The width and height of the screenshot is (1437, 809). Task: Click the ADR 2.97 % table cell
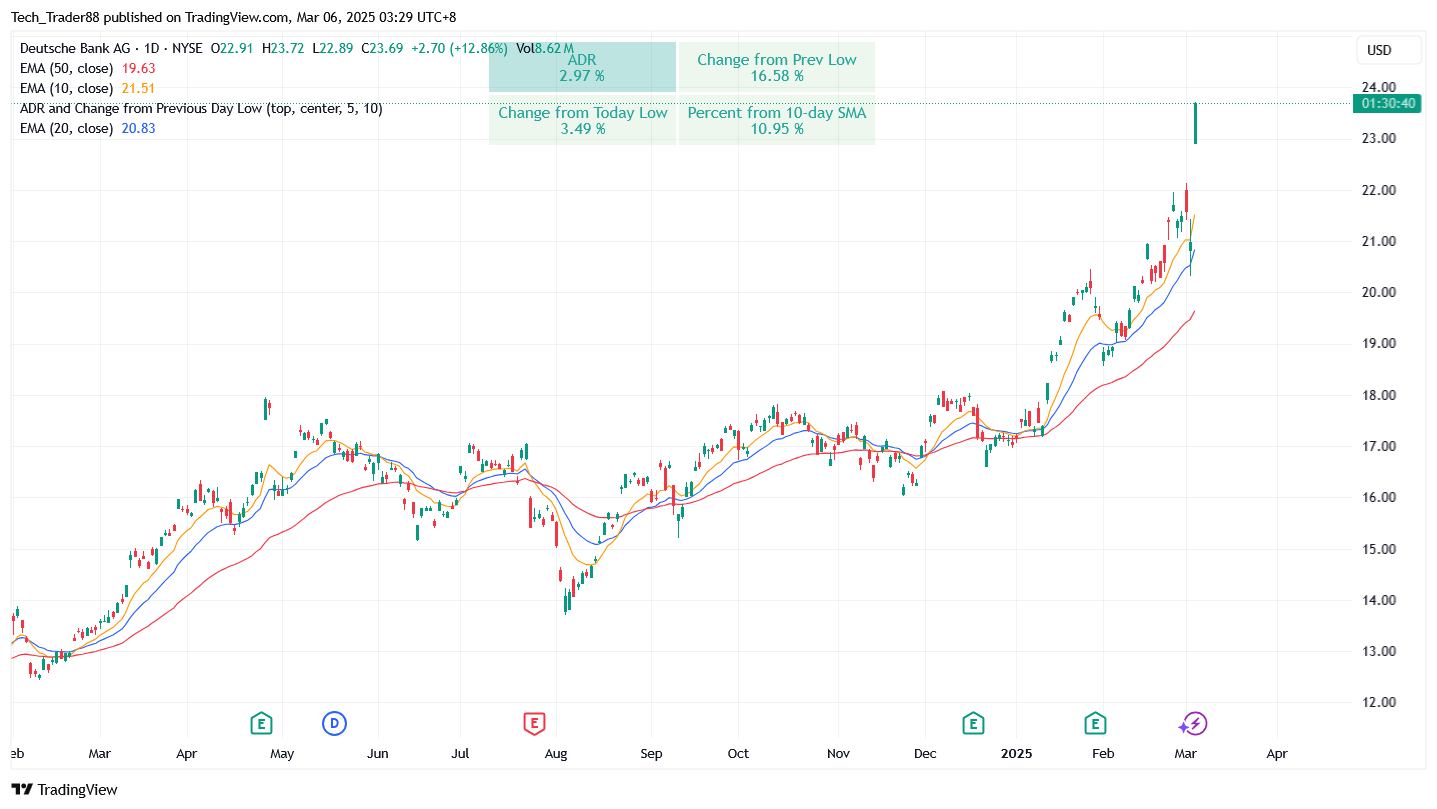(x=582, y=67)
